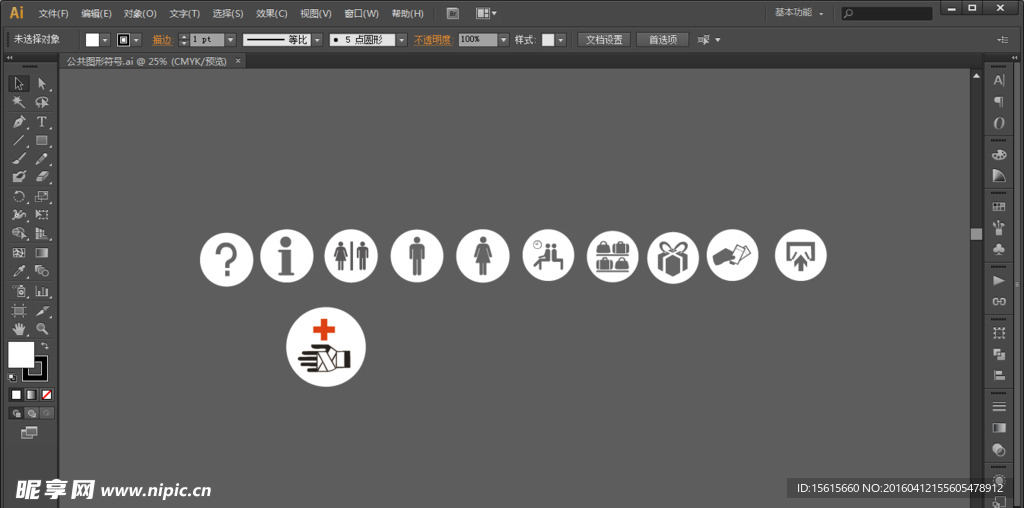The height and width of the screenshot is (508, 1024).
Task: Open 文件(F) menu
Action: coord(54,13)
